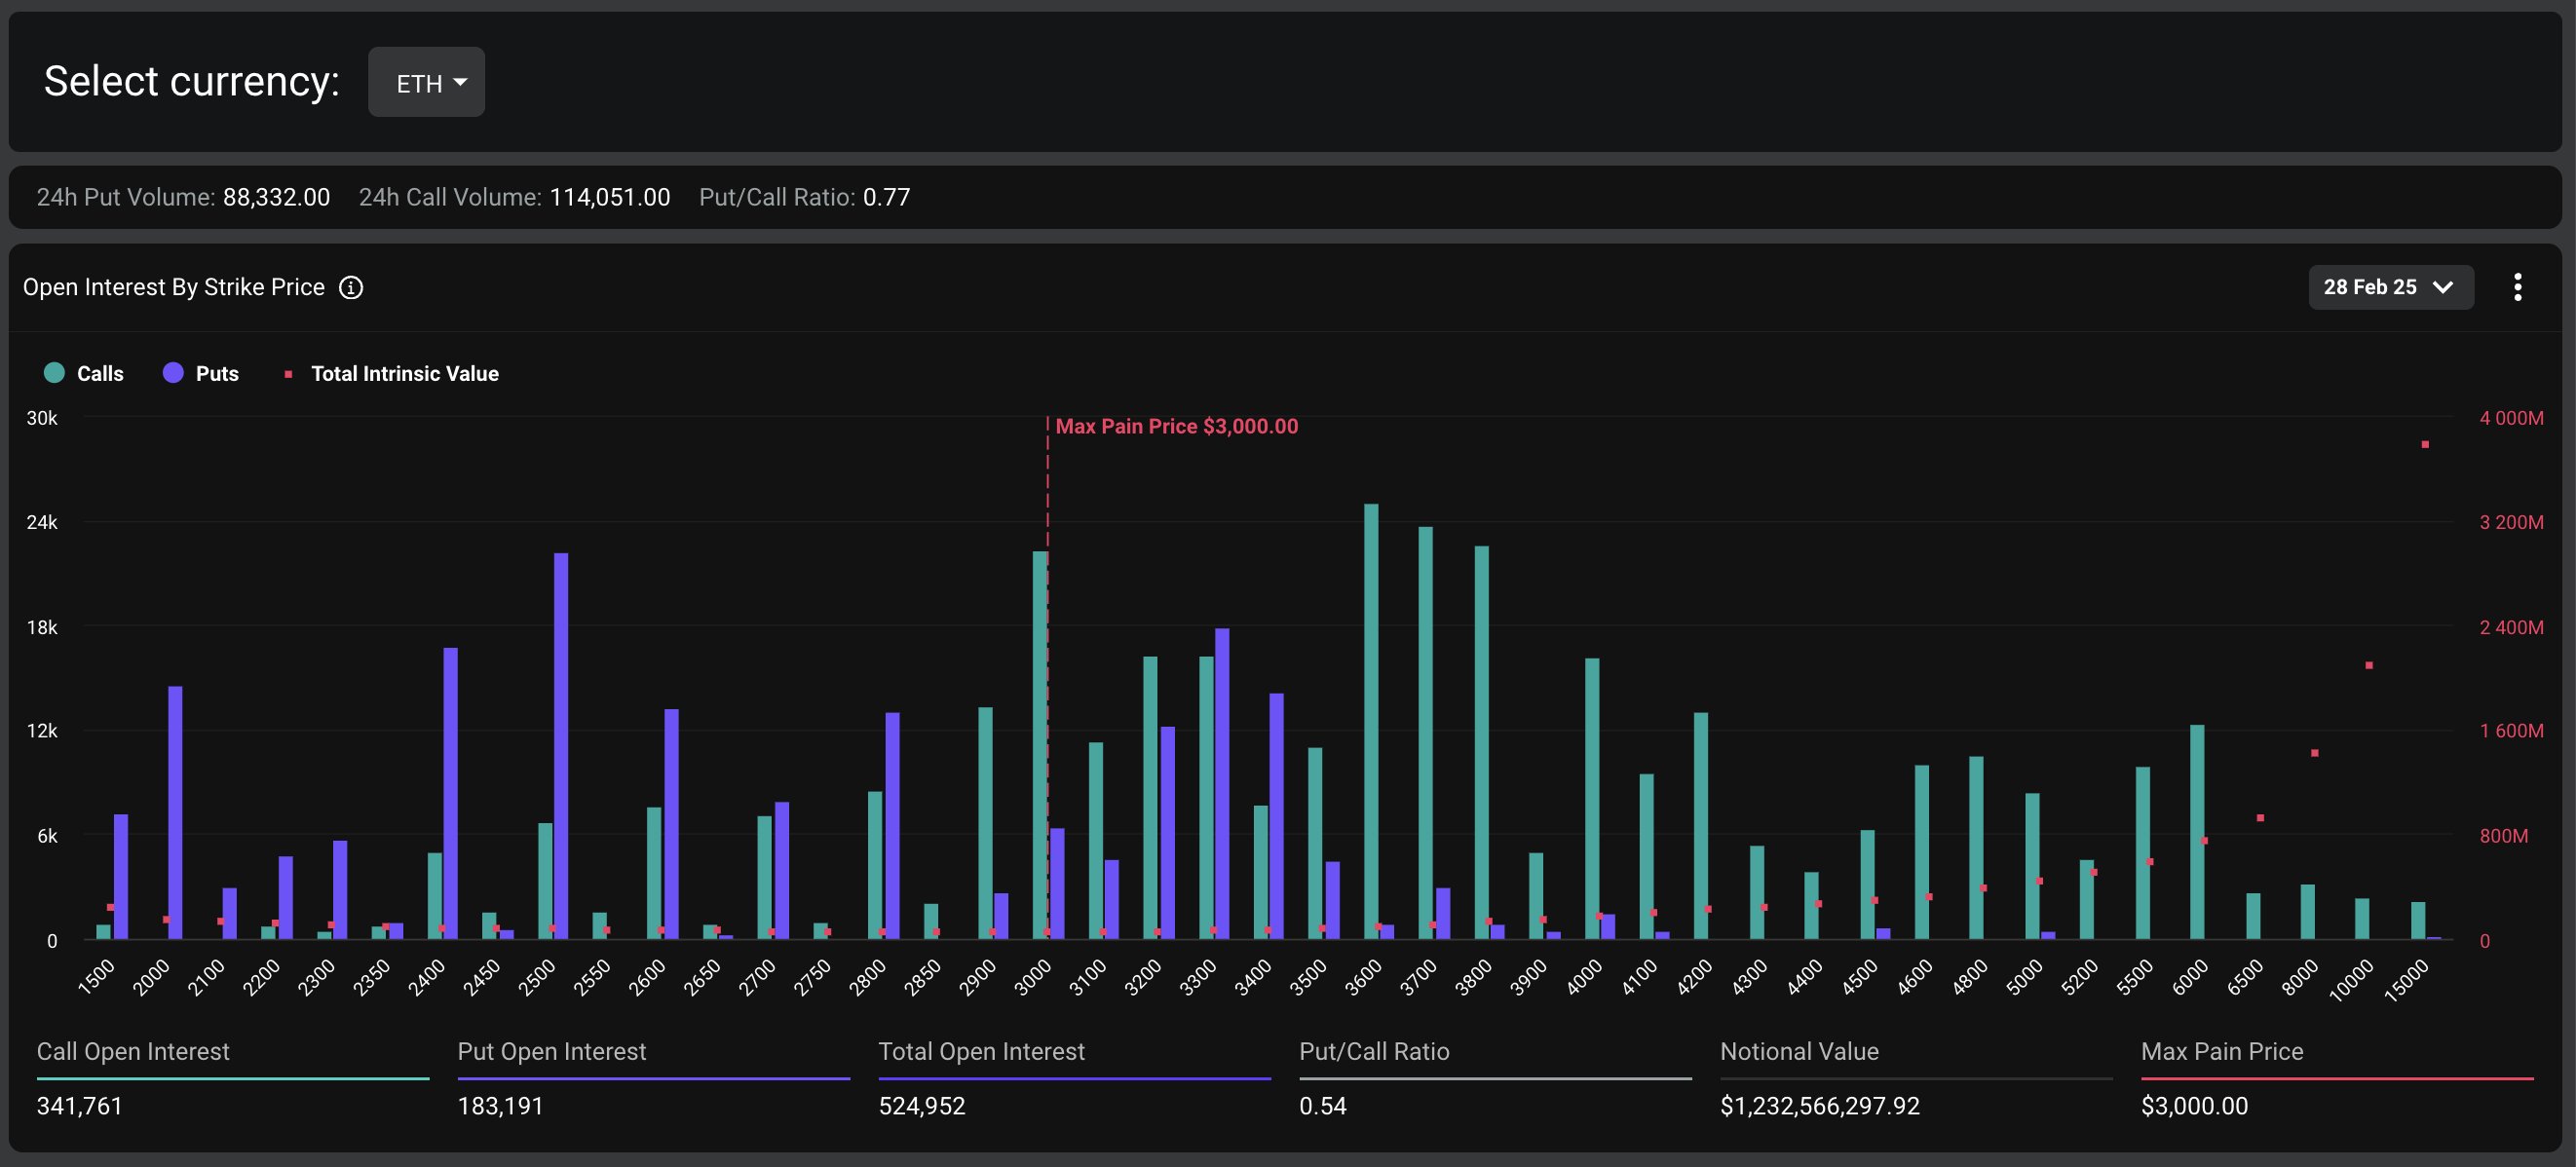Click the put bar at 2500 strike
The height and width of the screenshot is (1167, 2576).
(x=561, y=745)
